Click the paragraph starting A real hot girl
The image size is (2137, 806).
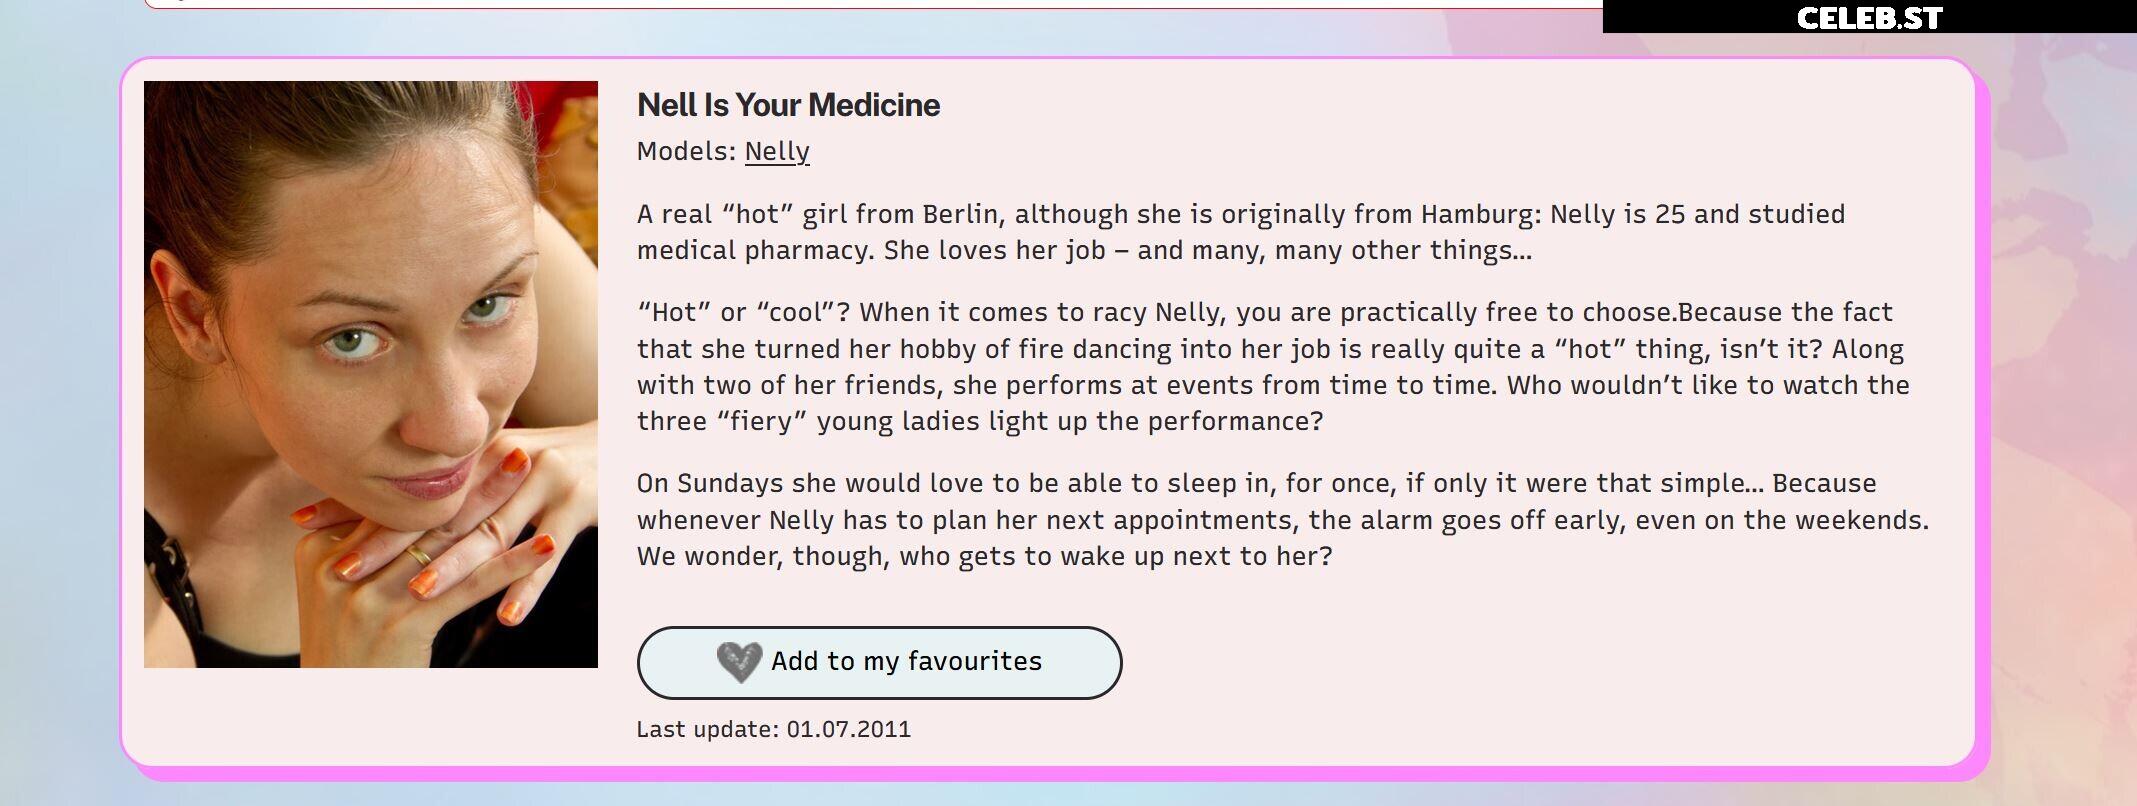[x=1241, y=232]
